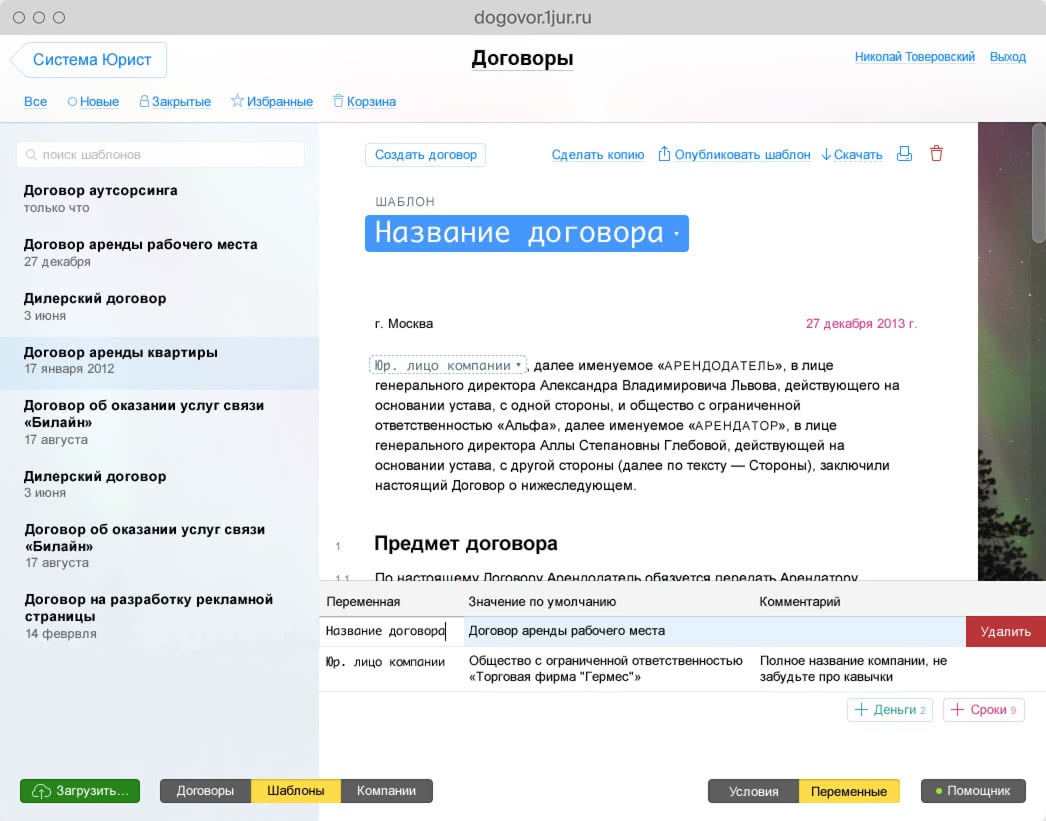Select the Новые filter tab

[93, 102]
